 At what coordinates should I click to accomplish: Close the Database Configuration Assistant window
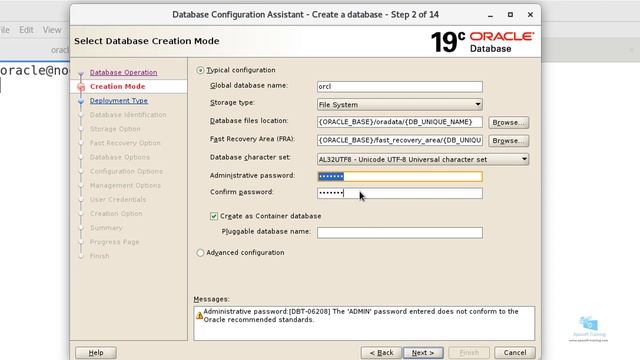pos(530,15)
